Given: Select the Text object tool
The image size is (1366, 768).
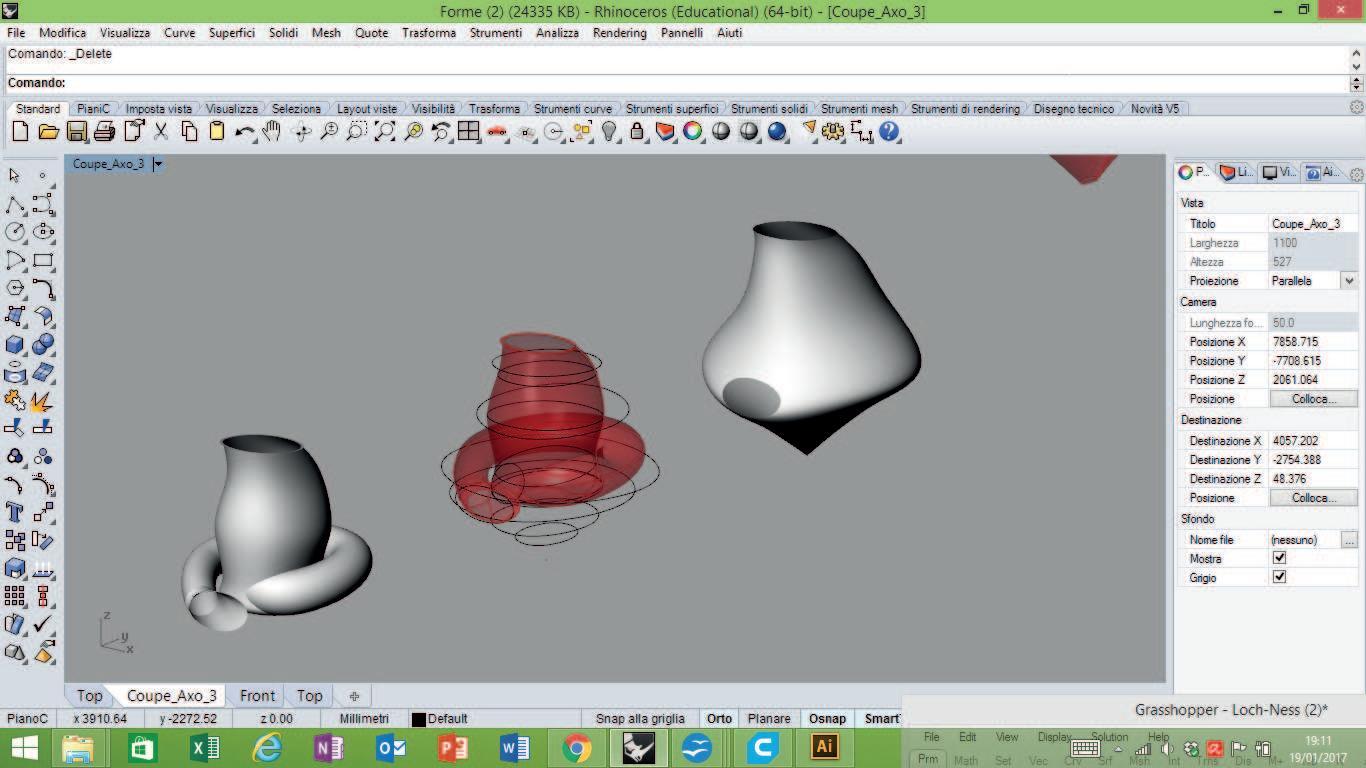Looking at the screenshot, I should pos(15,512).
